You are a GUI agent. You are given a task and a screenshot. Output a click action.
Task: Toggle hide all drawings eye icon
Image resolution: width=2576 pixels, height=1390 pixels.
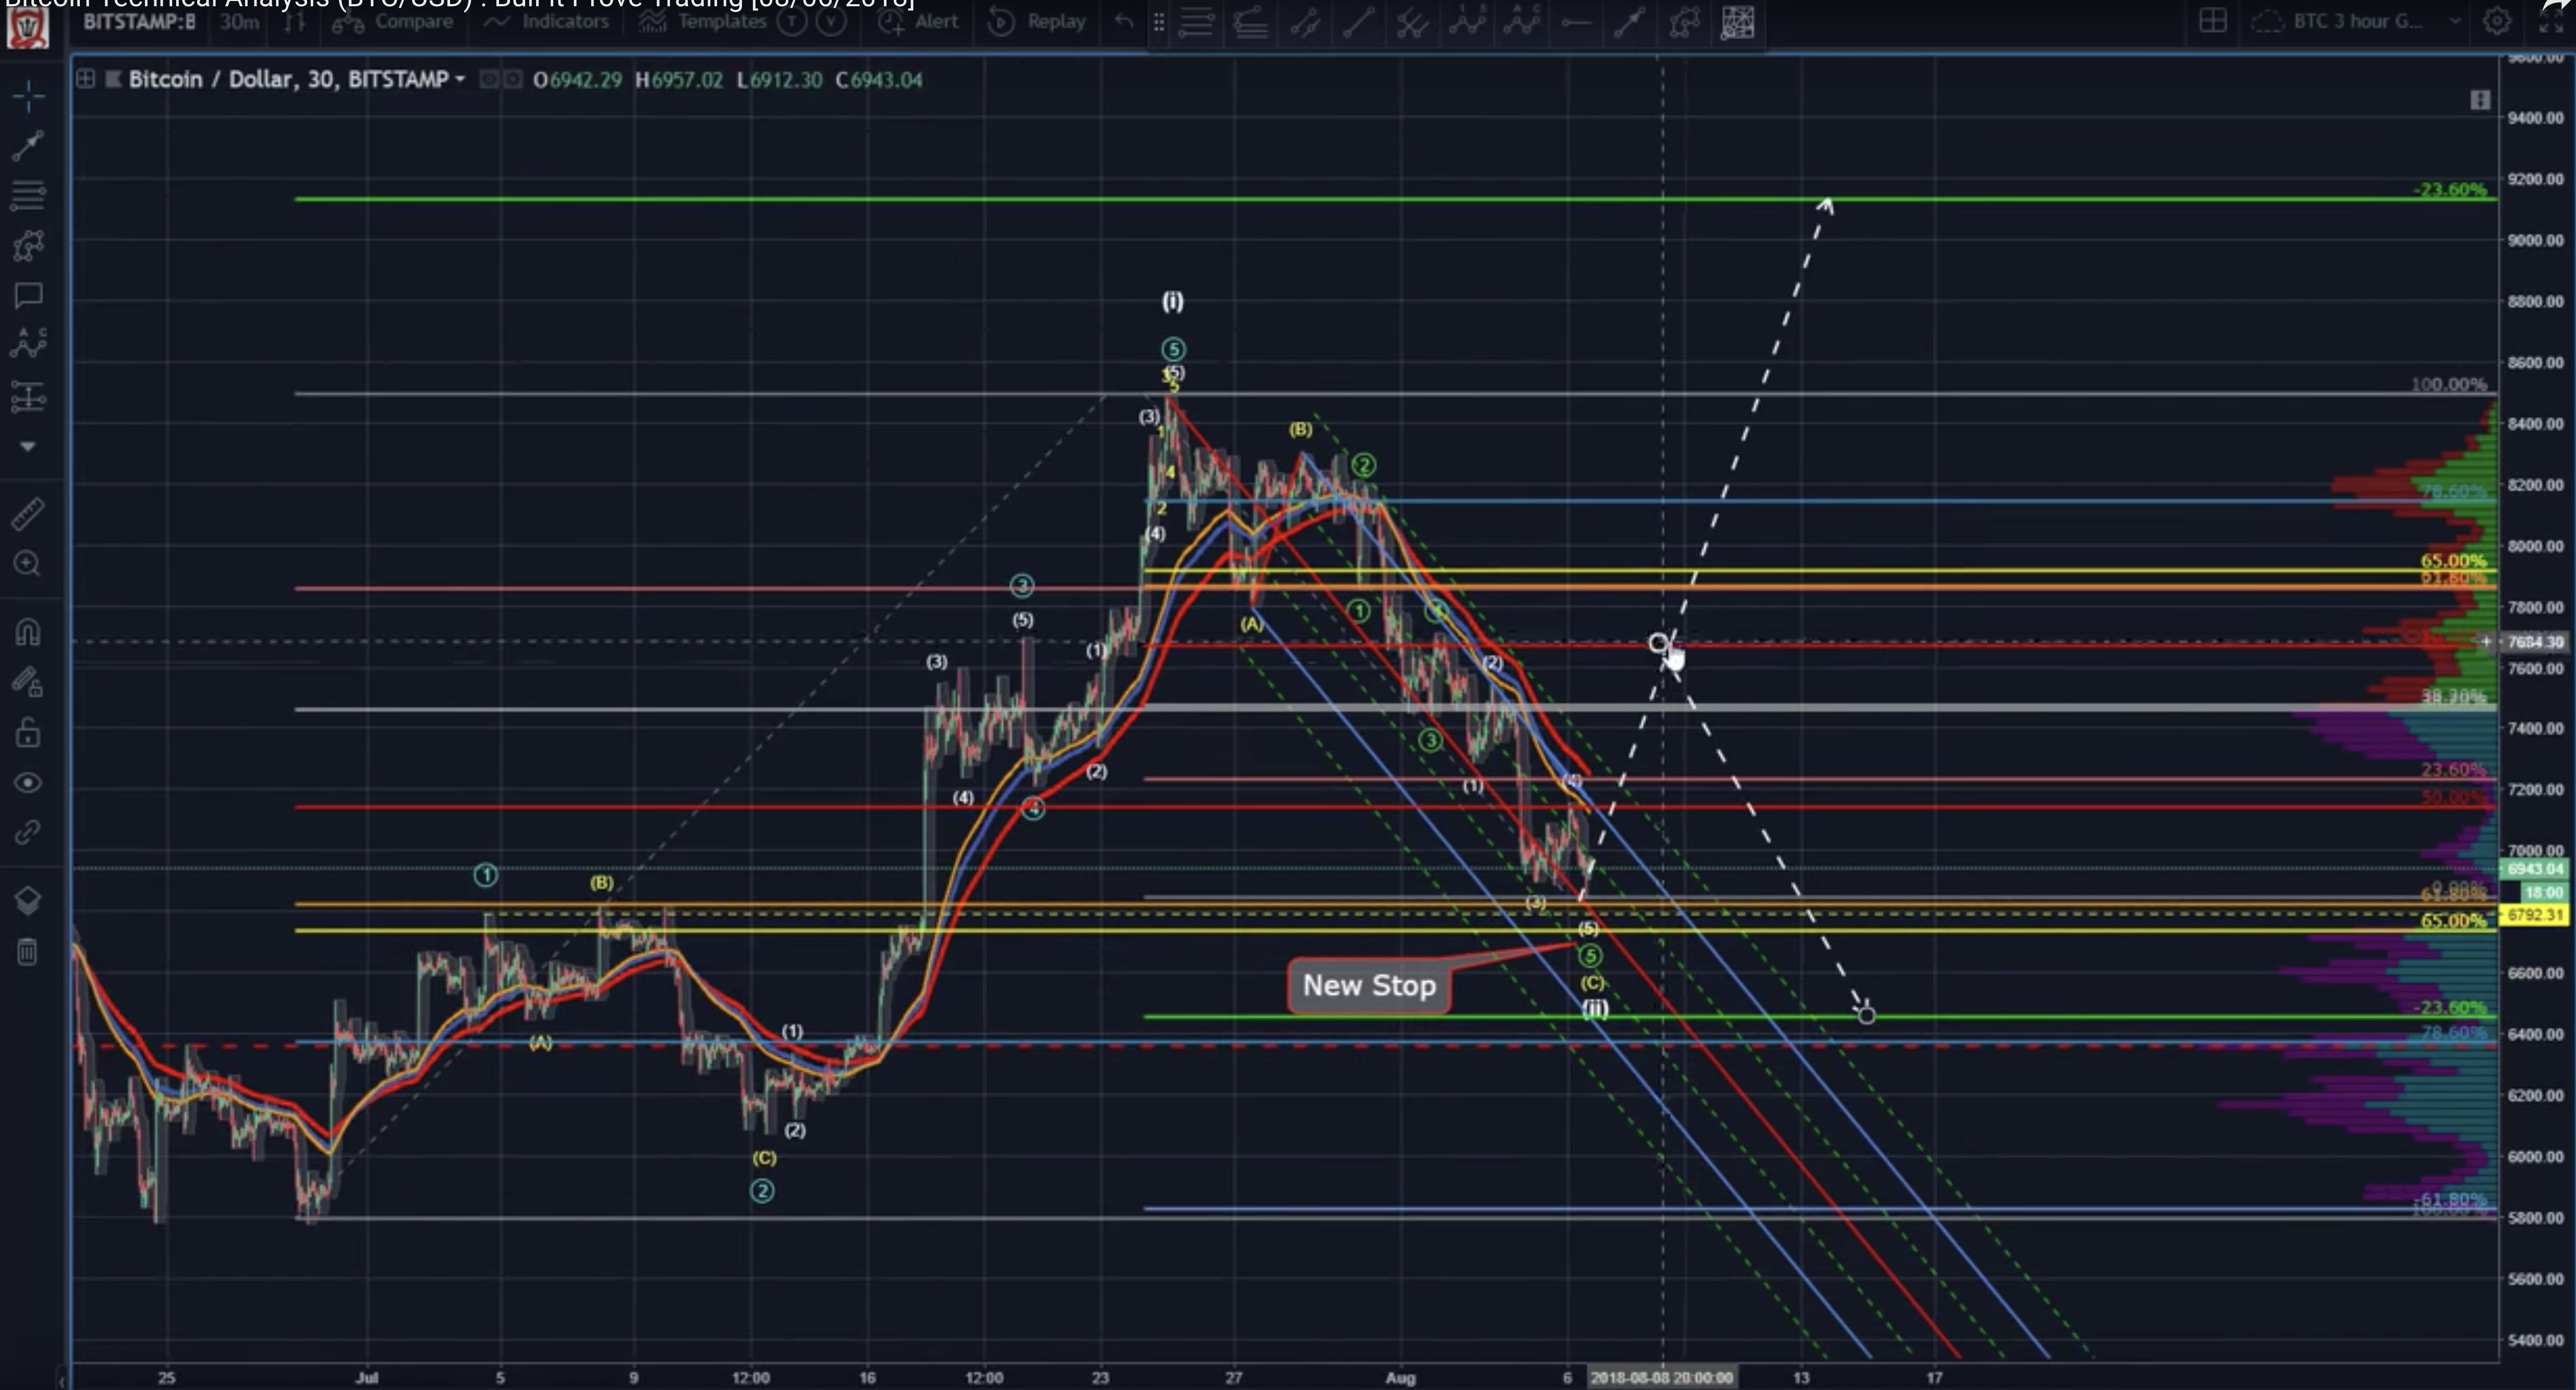[28, 783]
